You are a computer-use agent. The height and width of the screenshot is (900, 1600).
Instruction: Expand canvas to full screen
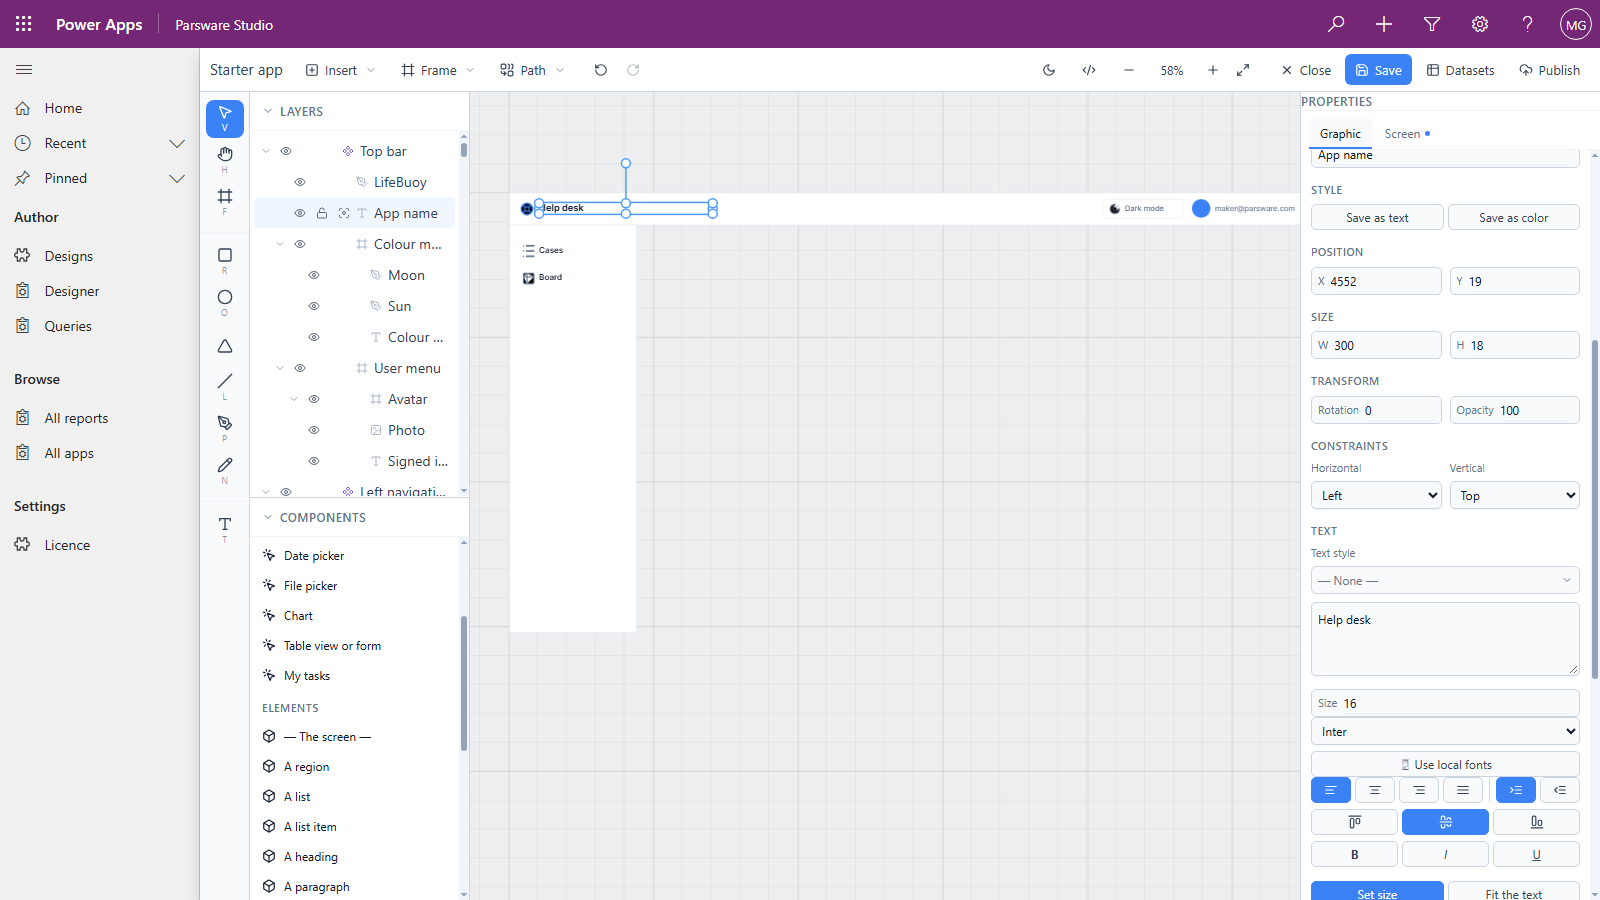point(1243,70)
